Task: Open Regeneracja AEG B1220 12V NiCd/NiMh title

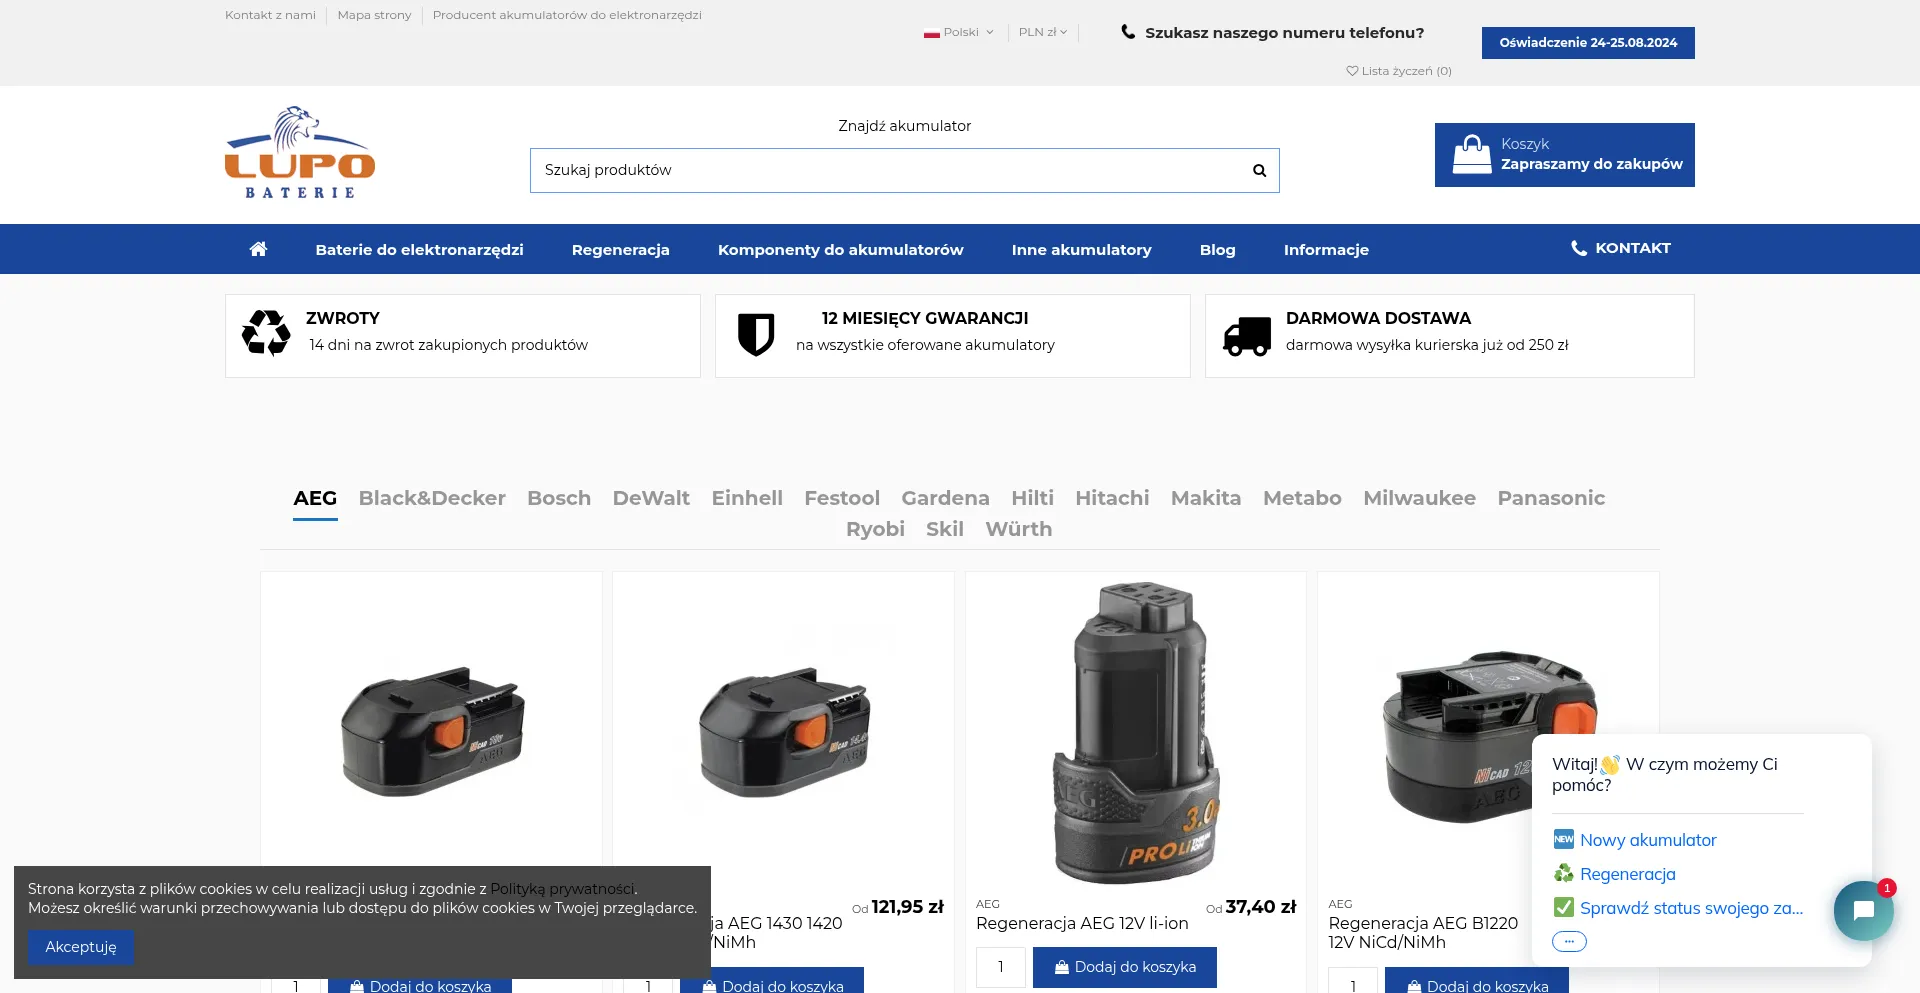Action: click(x=1423, y=933)
